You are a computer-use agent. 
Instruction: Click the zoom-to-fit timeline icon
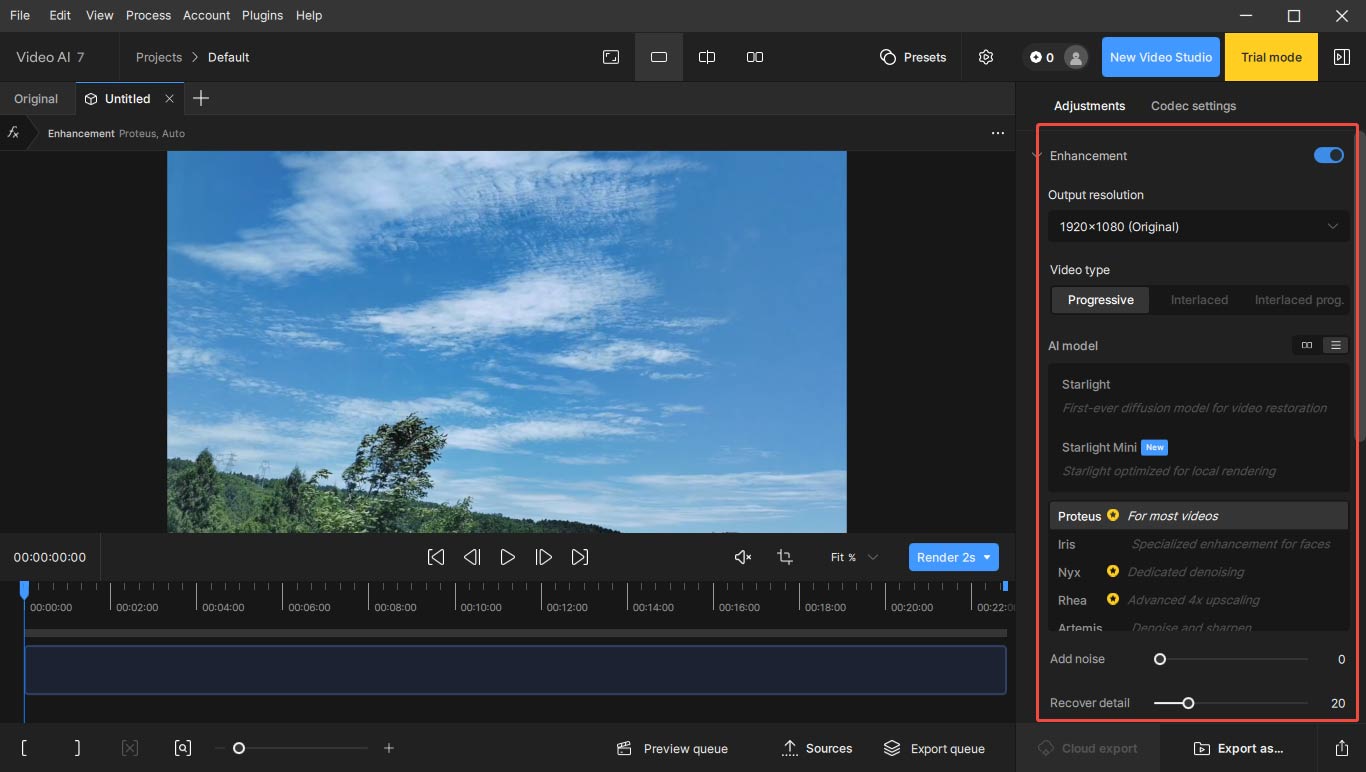point(182,748)
